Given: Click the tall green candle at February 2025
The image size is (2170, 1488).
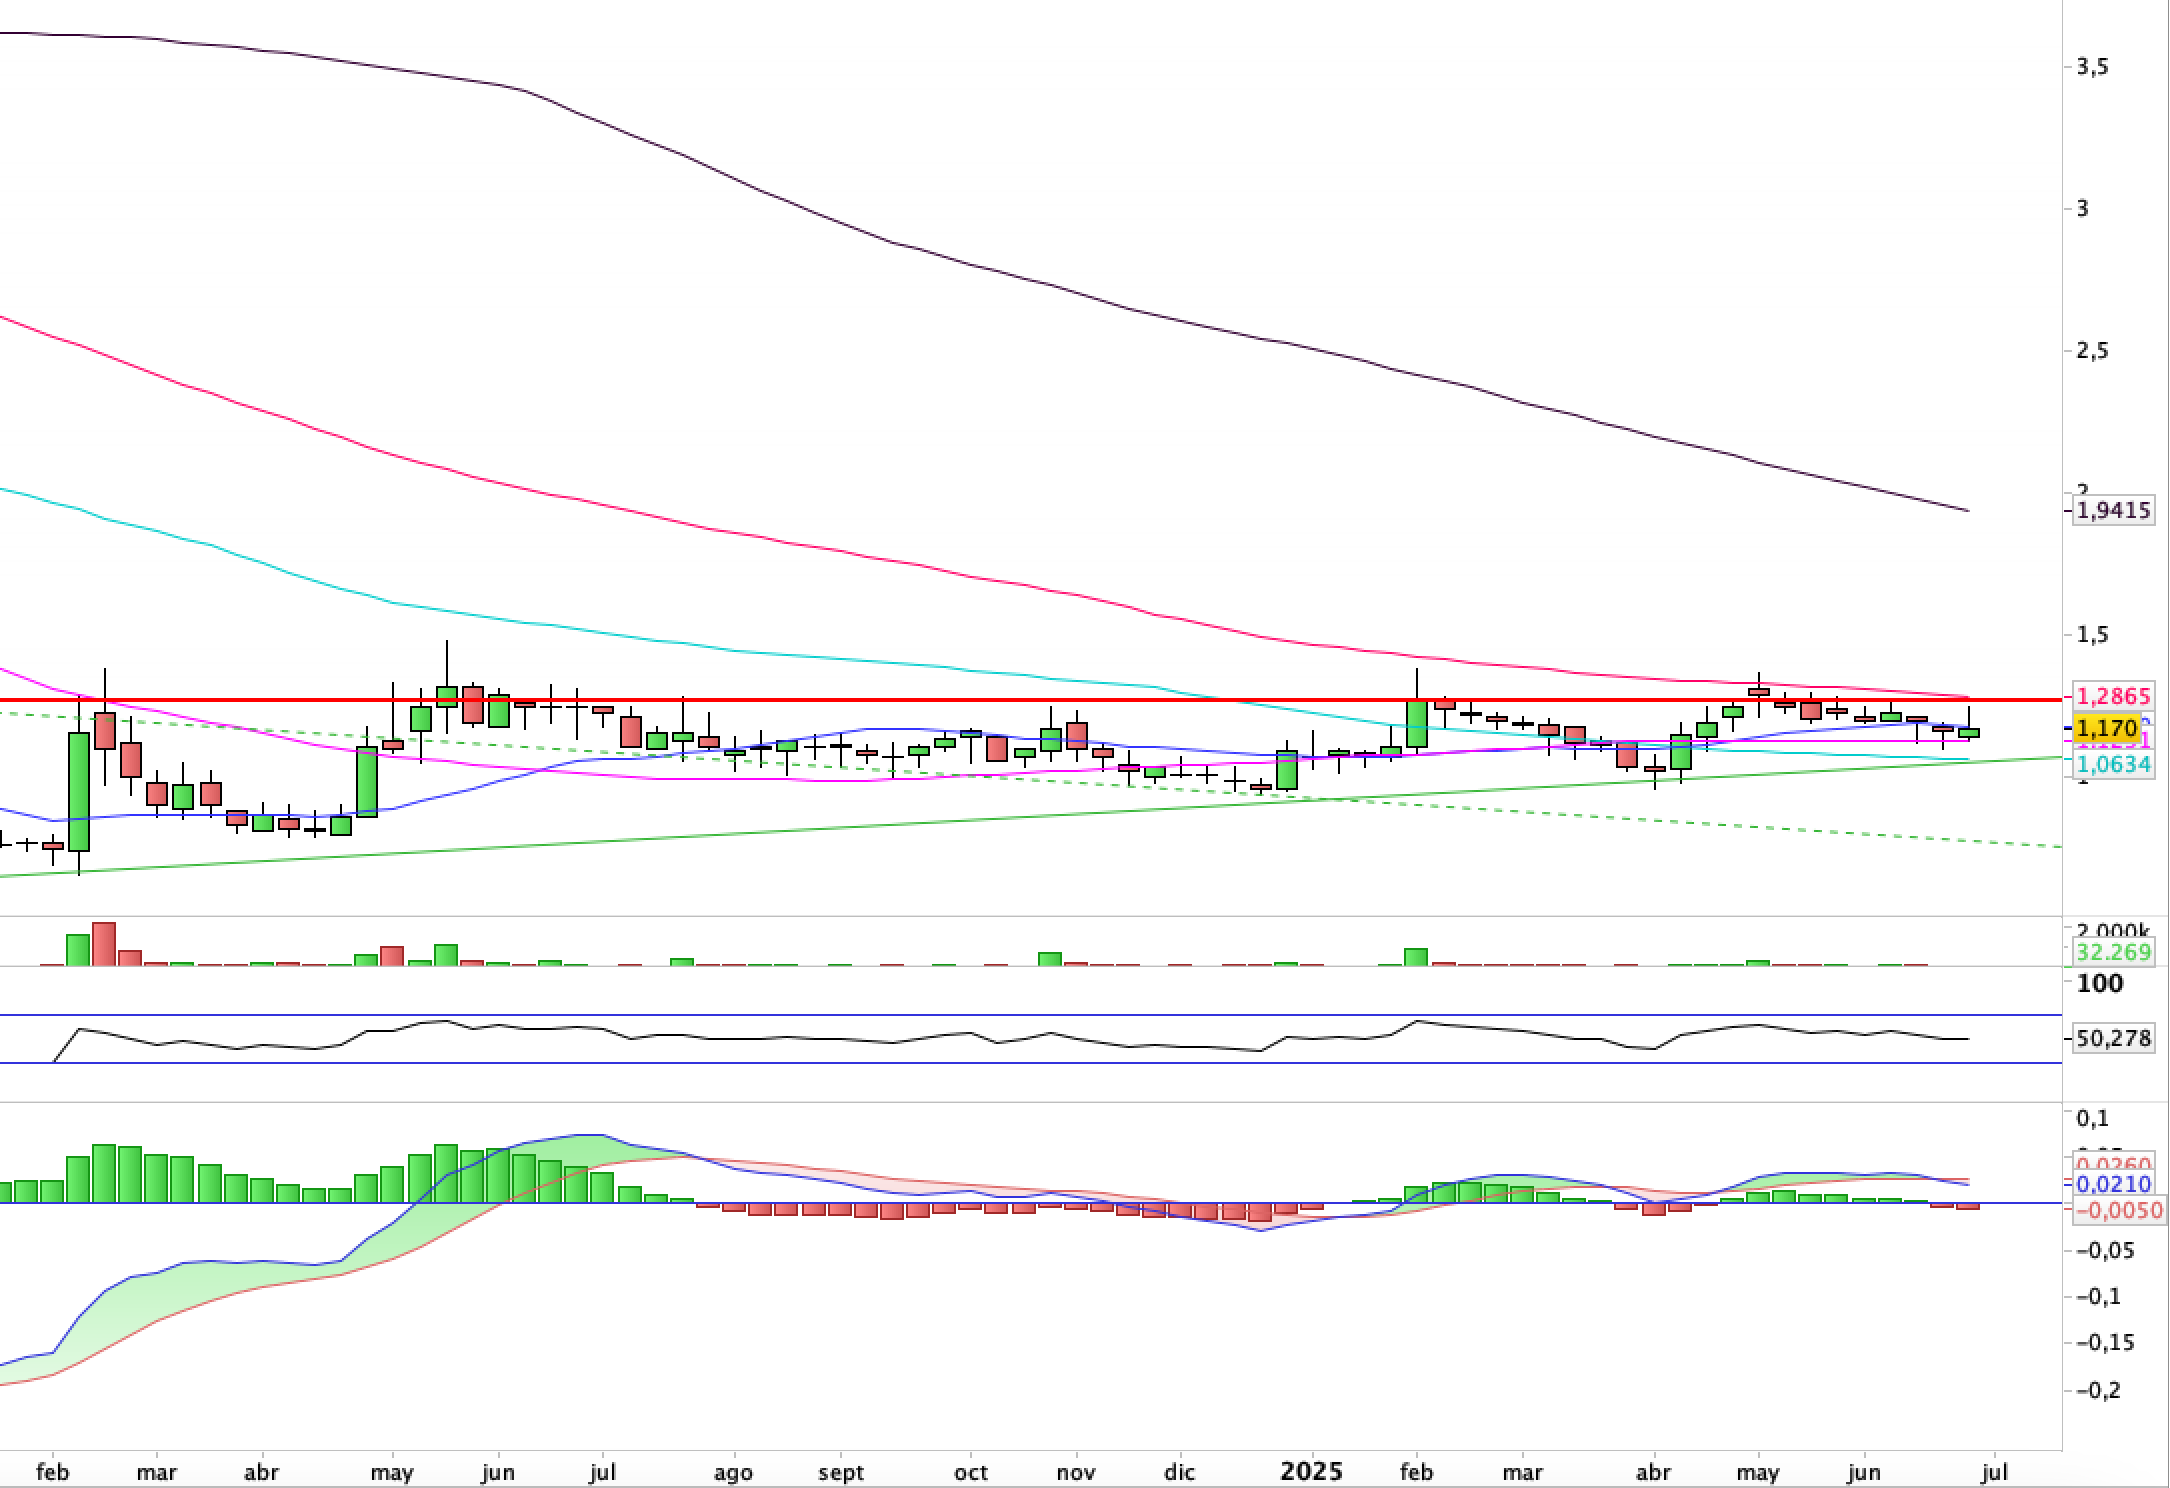Looking at the screenshot, I should pyautogui.click(x=1416, y=724).
